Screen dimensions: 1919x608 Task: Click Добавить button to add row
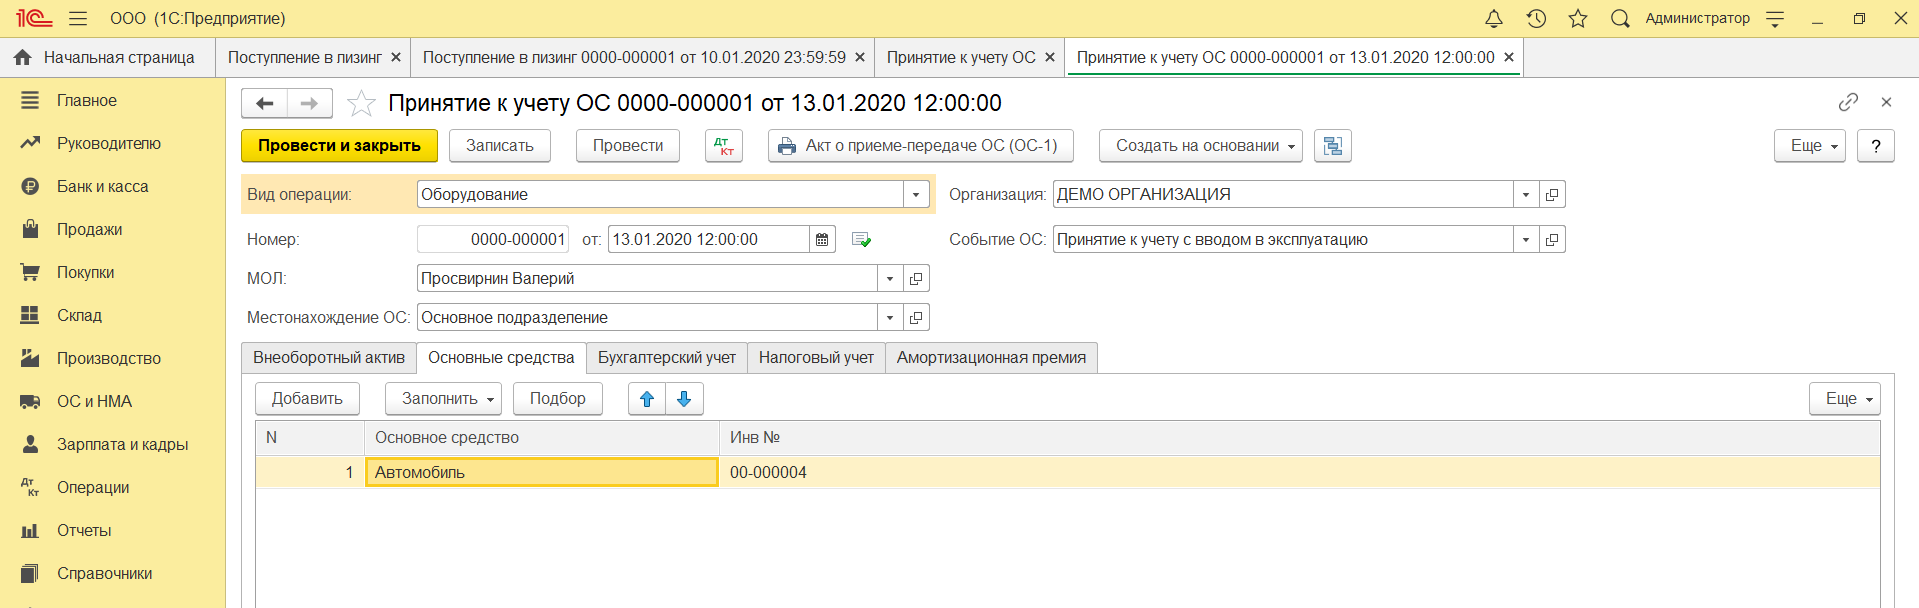[307, 399]
